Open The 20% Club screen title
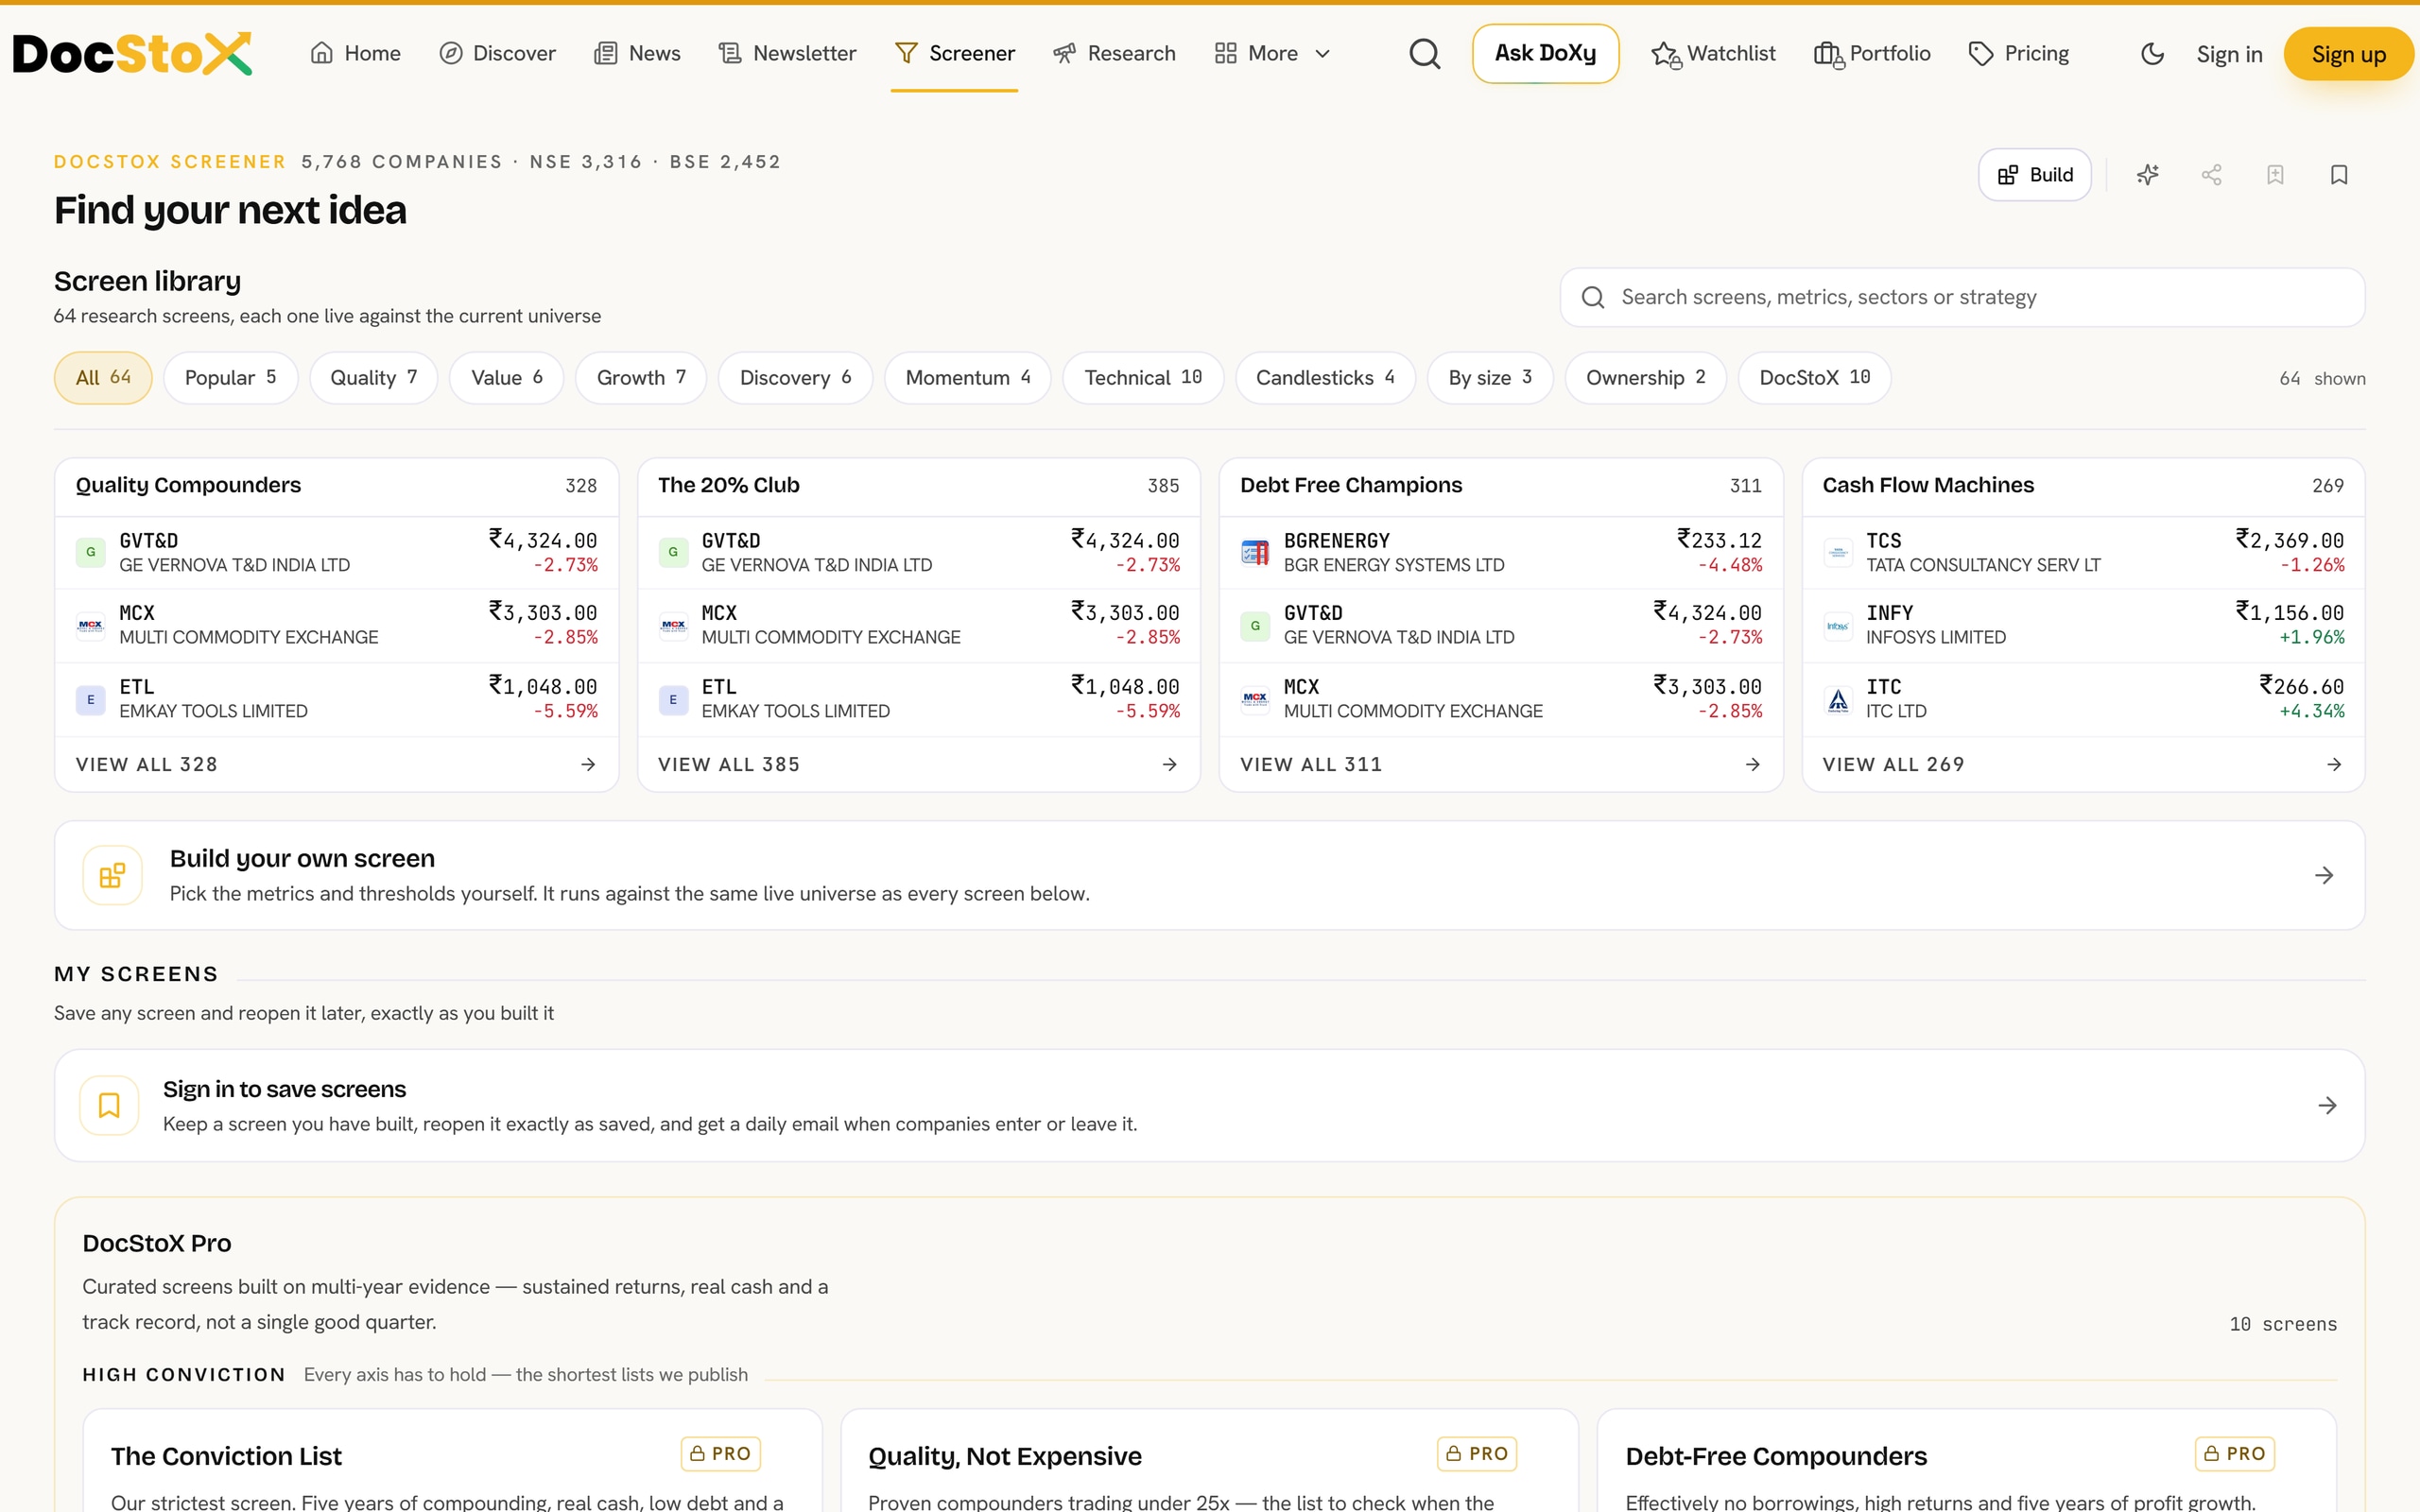This screenshot has height=1512, width=2420. click(x=728, y=485)
